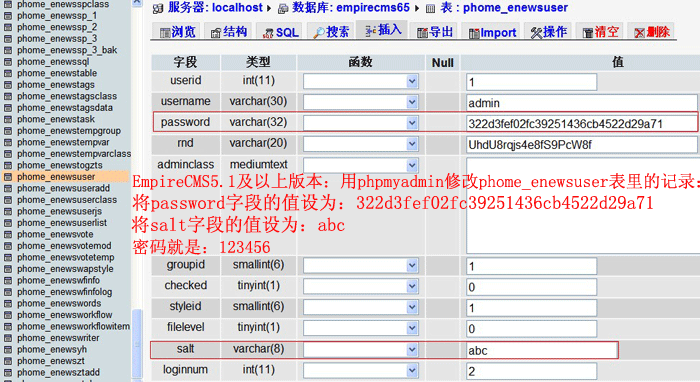The height and width of the screenshot is (382, 700).
Task: Click table icon beside phome_enewsuser in sidebar
Action: pos(8,177)
